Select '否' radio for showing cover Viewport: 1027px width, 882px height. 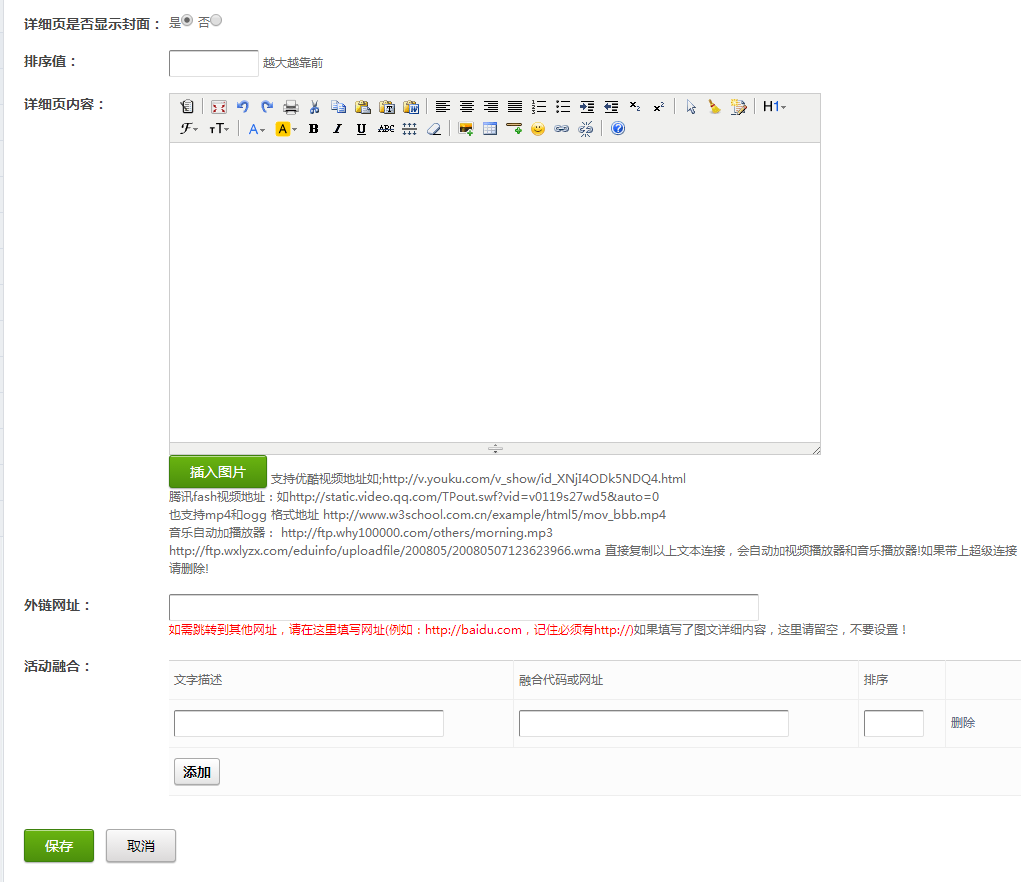[216, 20]
